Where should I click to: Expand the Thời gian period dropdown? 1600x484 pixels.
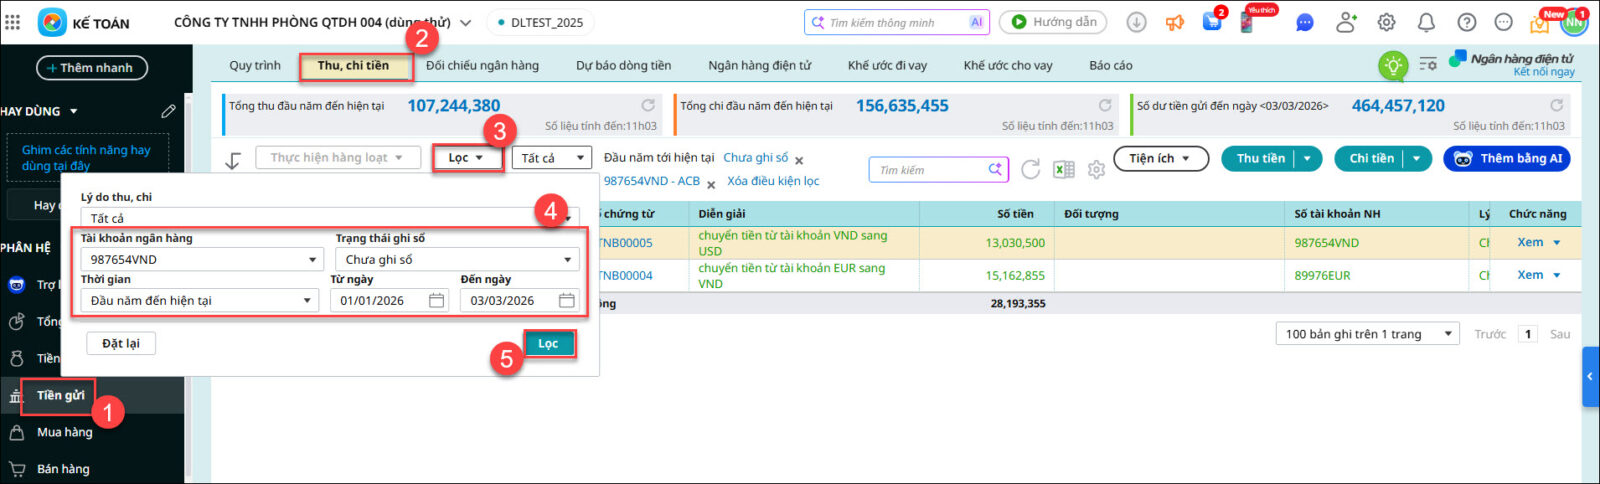point(307,301)
